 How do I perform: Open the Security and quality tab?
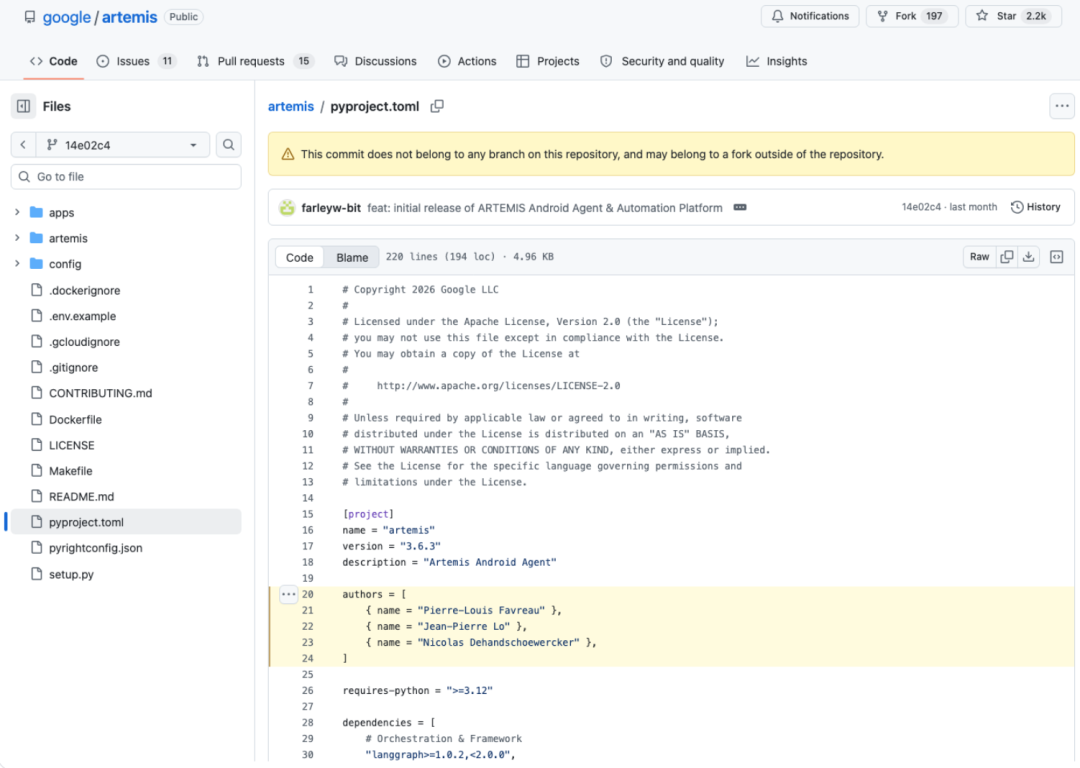(x=662, y=61)
